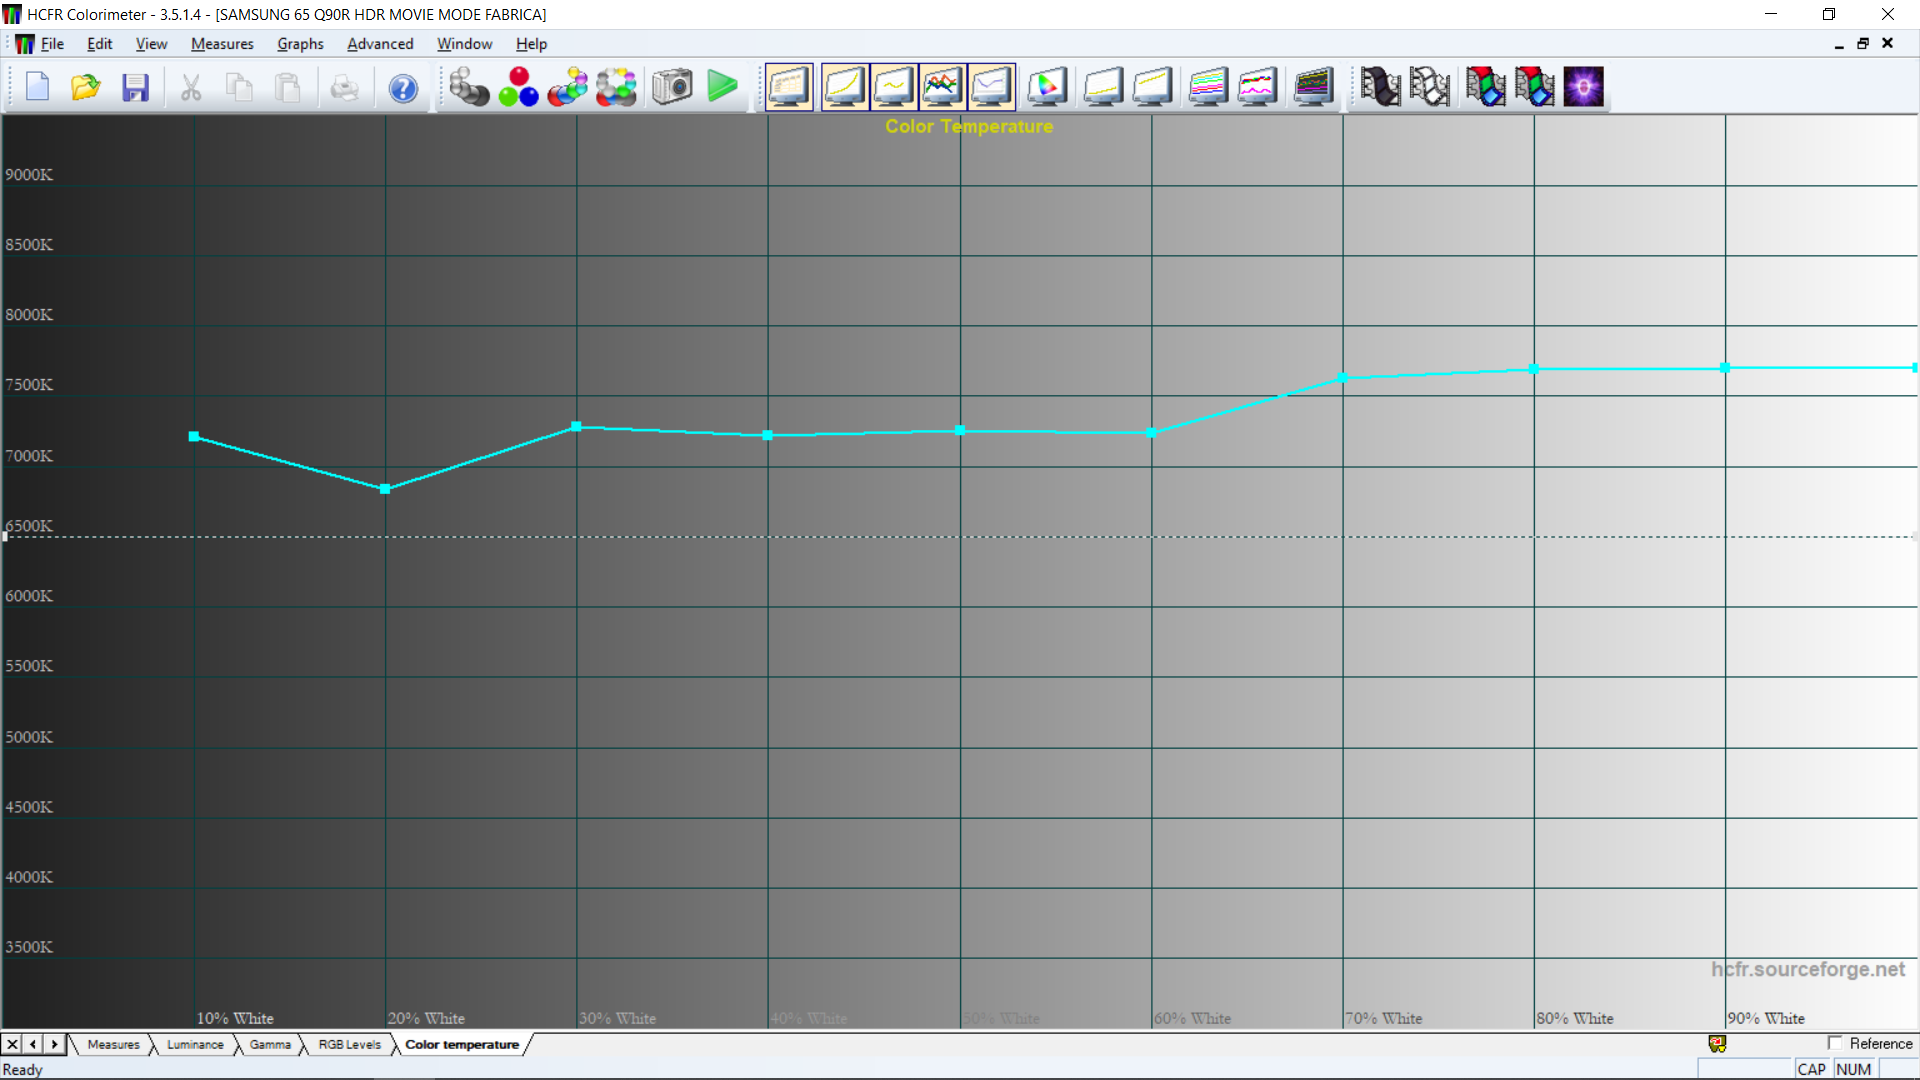Click the CIE diagram graph icon
The image size is (1920, 1080).
(1047, 87)
